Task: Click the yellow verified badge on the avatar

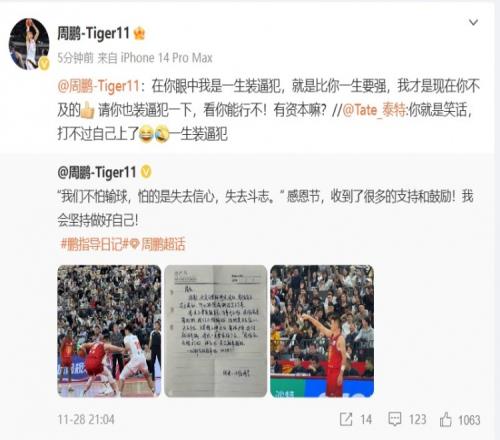Action: (x=44, y=64)
